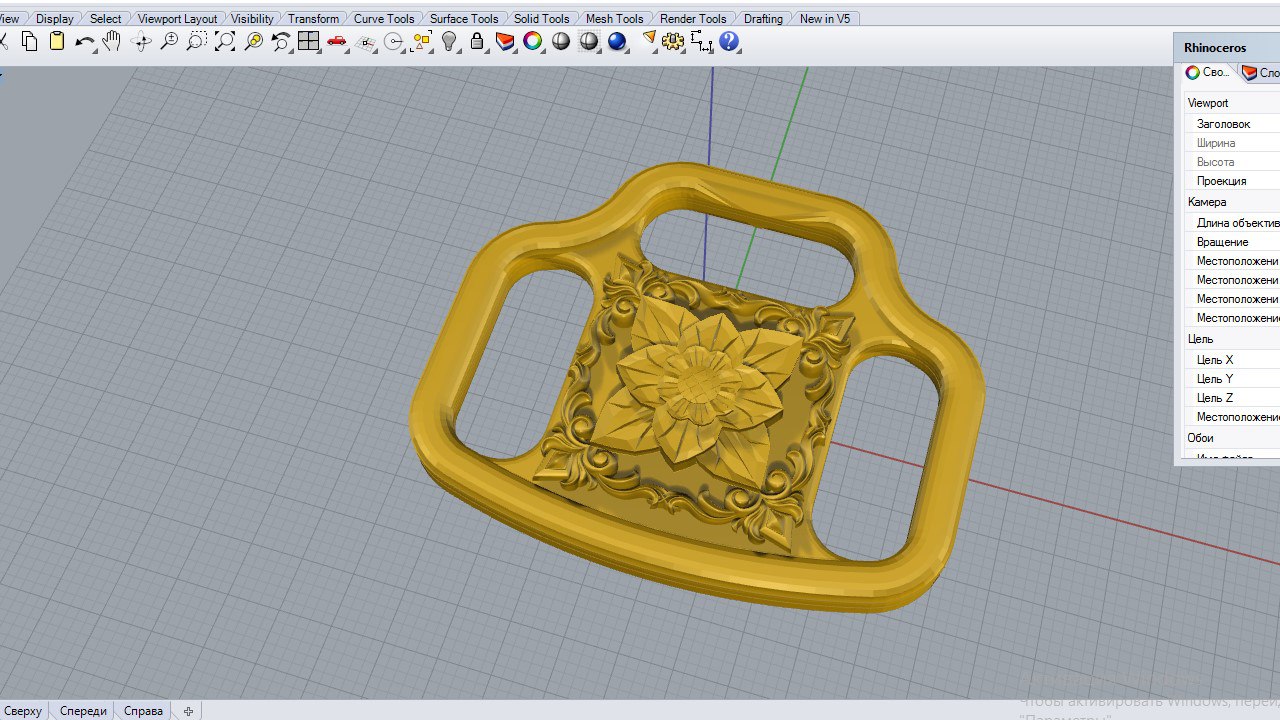Click the Lock padlock icon
The image size is (1280, 720).
coord(477,42)
